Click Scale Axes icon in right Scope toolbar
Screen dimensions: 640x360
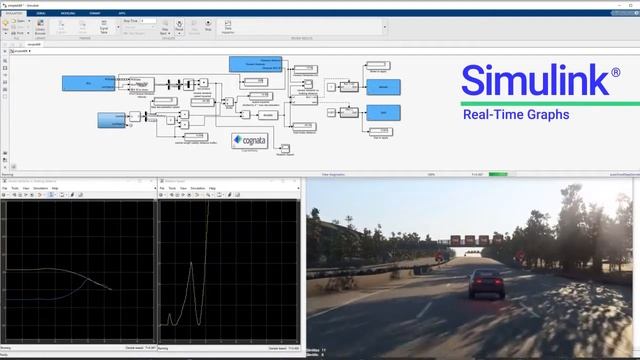tap(219, 195)
